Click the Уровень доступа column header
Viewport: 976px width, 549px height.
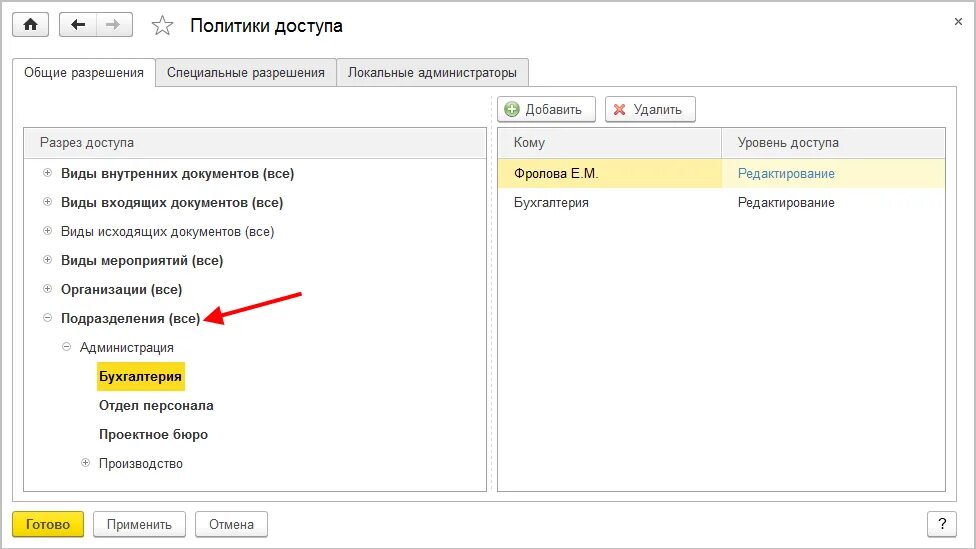[833, 143]
